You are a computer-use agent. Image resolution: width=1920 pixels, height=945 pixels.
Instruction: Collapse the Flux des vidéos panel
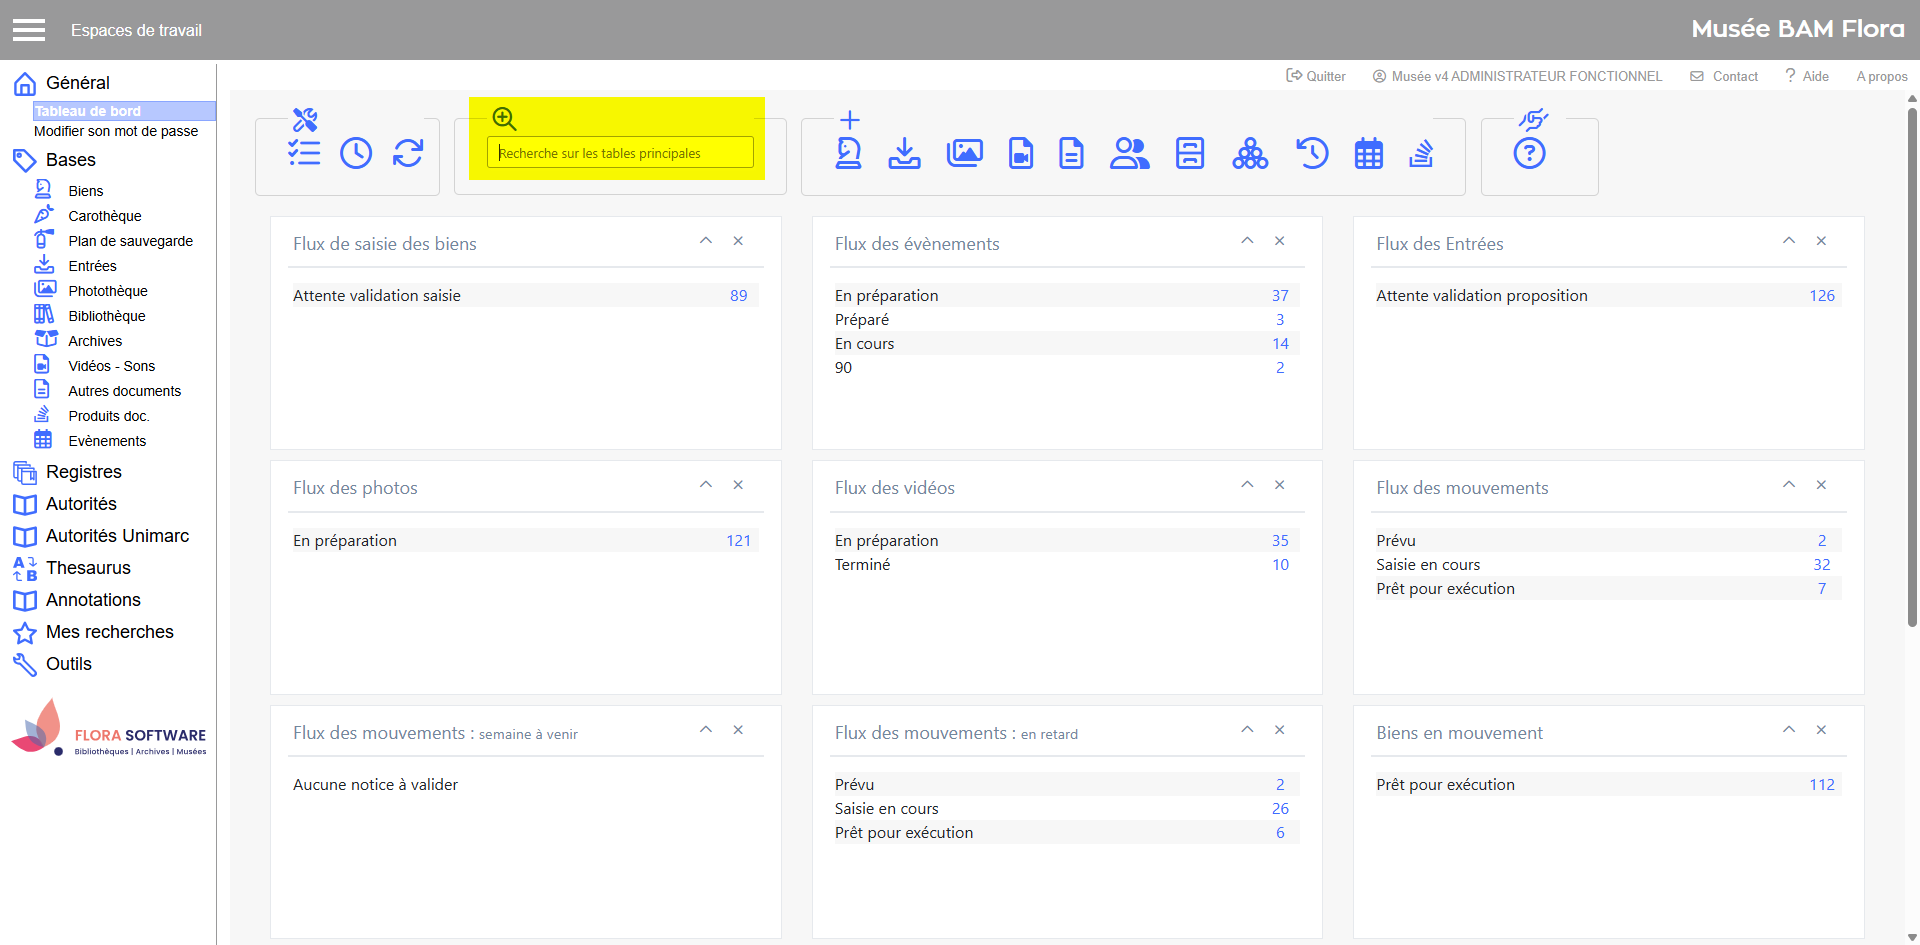[1247, 485]
